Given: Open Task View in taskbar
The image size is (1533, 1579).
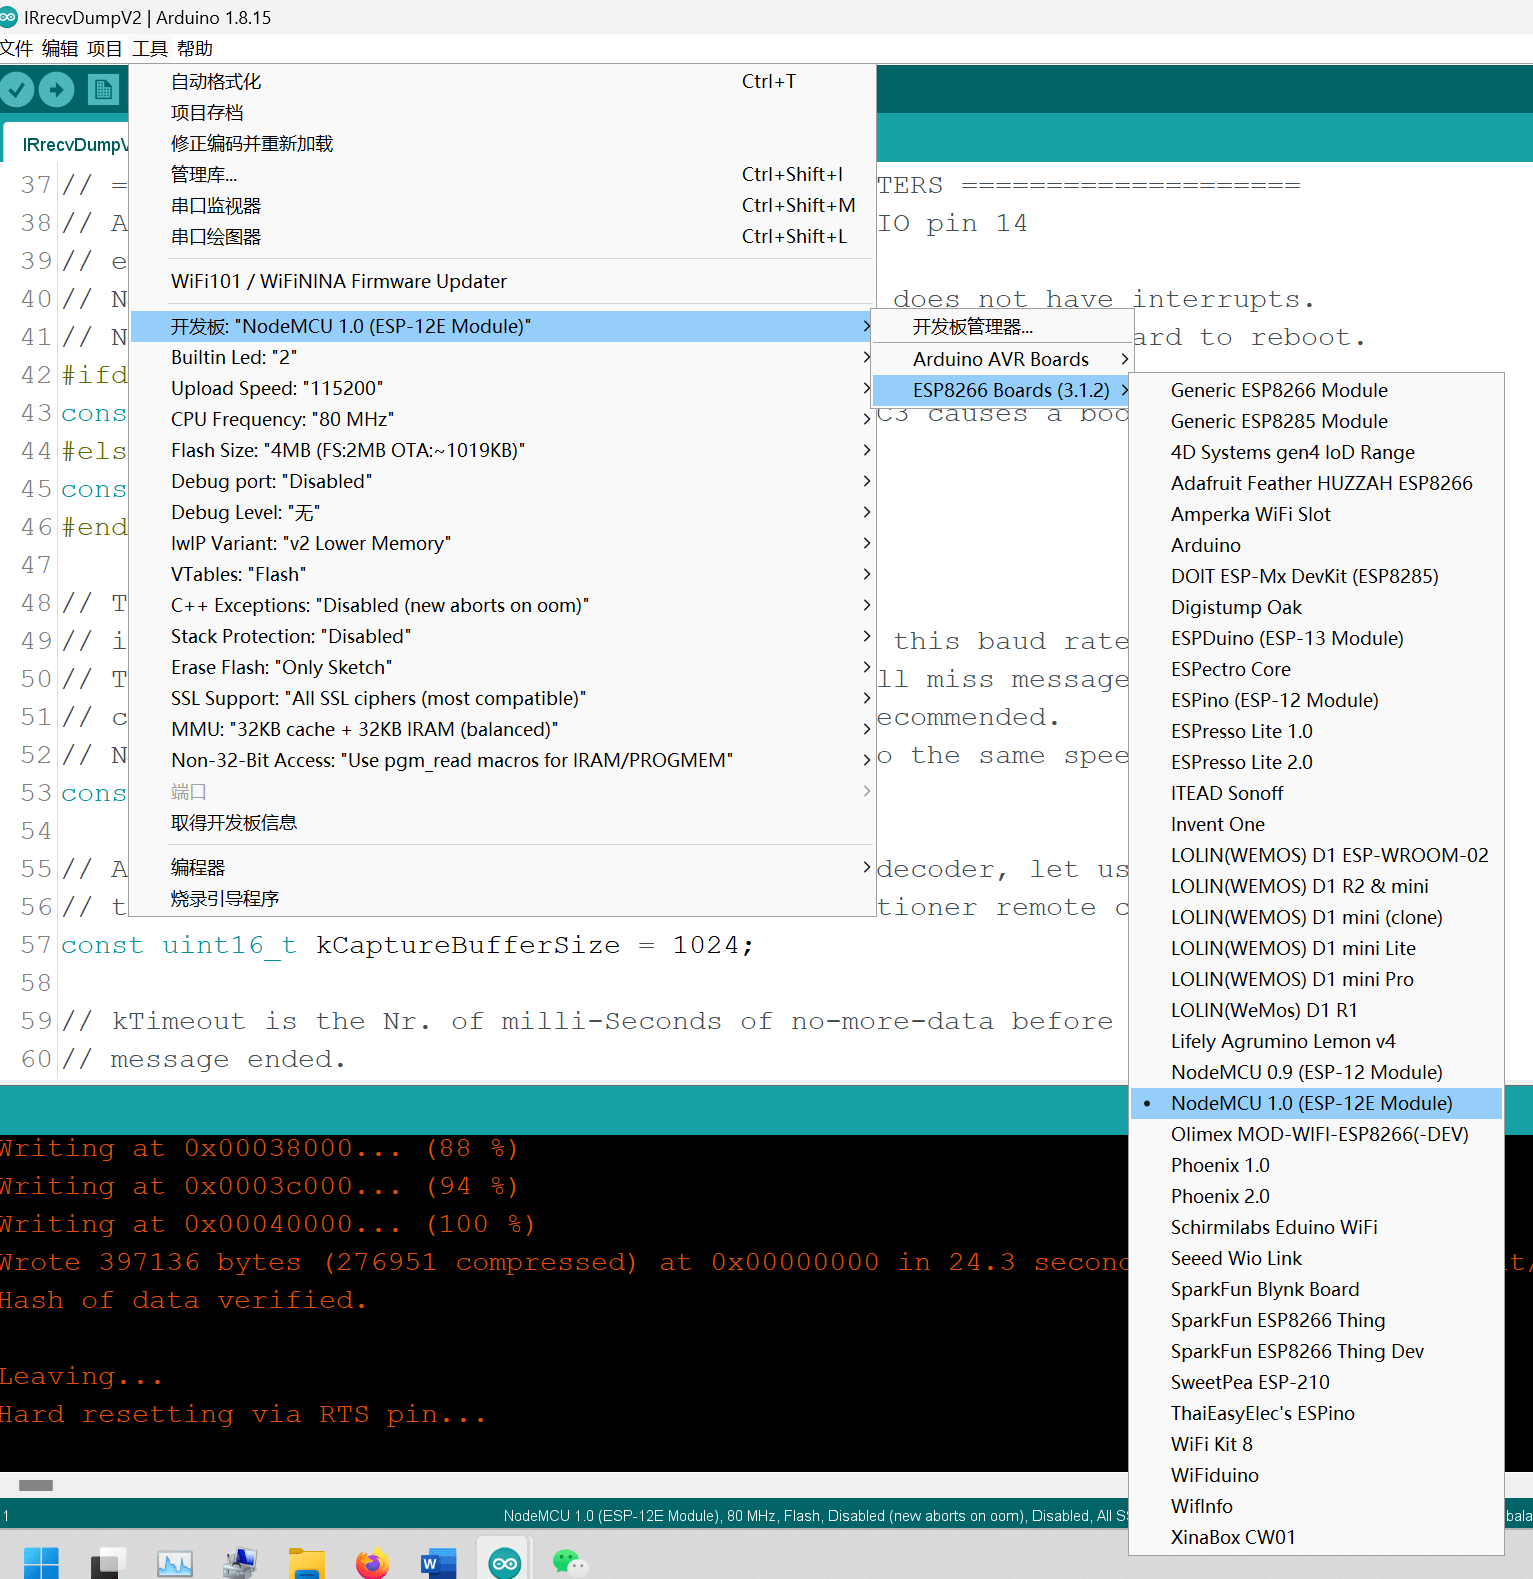Looking at the screenshot, I should 108,1563.
